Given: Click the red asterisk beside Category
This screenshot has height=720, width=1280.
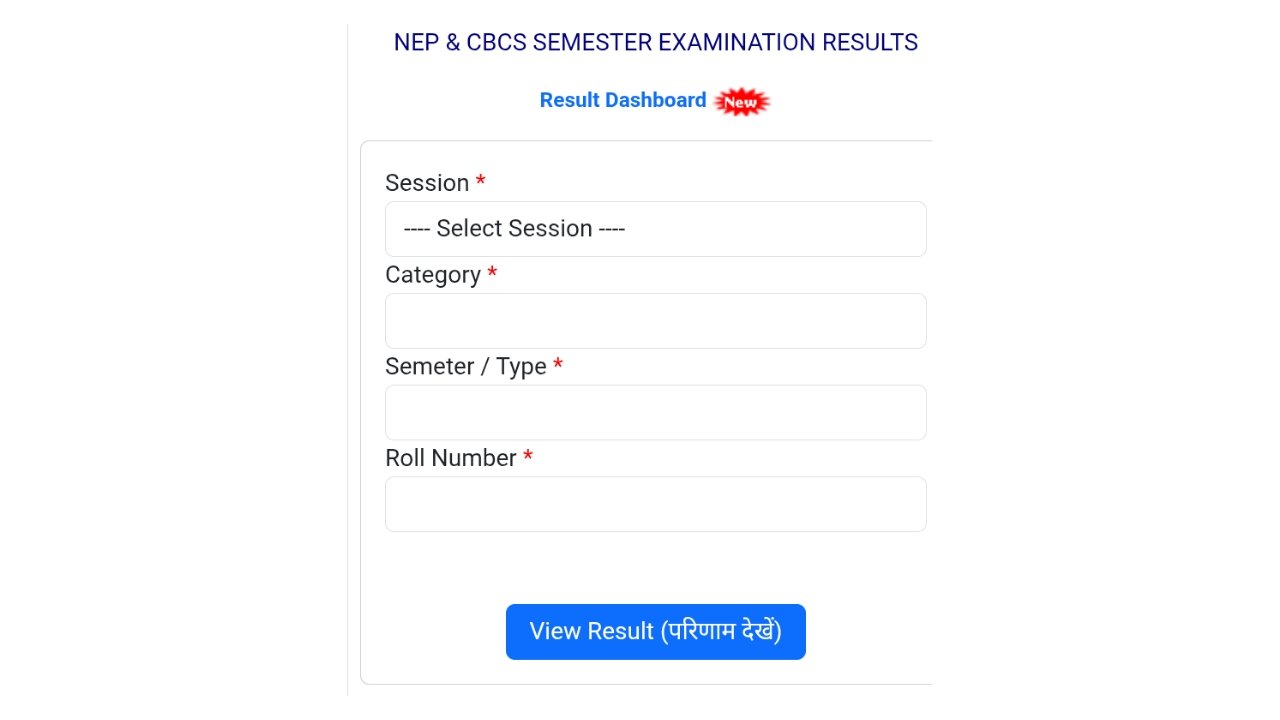Looking at the screenshot, I should click(x=492, y=274).
